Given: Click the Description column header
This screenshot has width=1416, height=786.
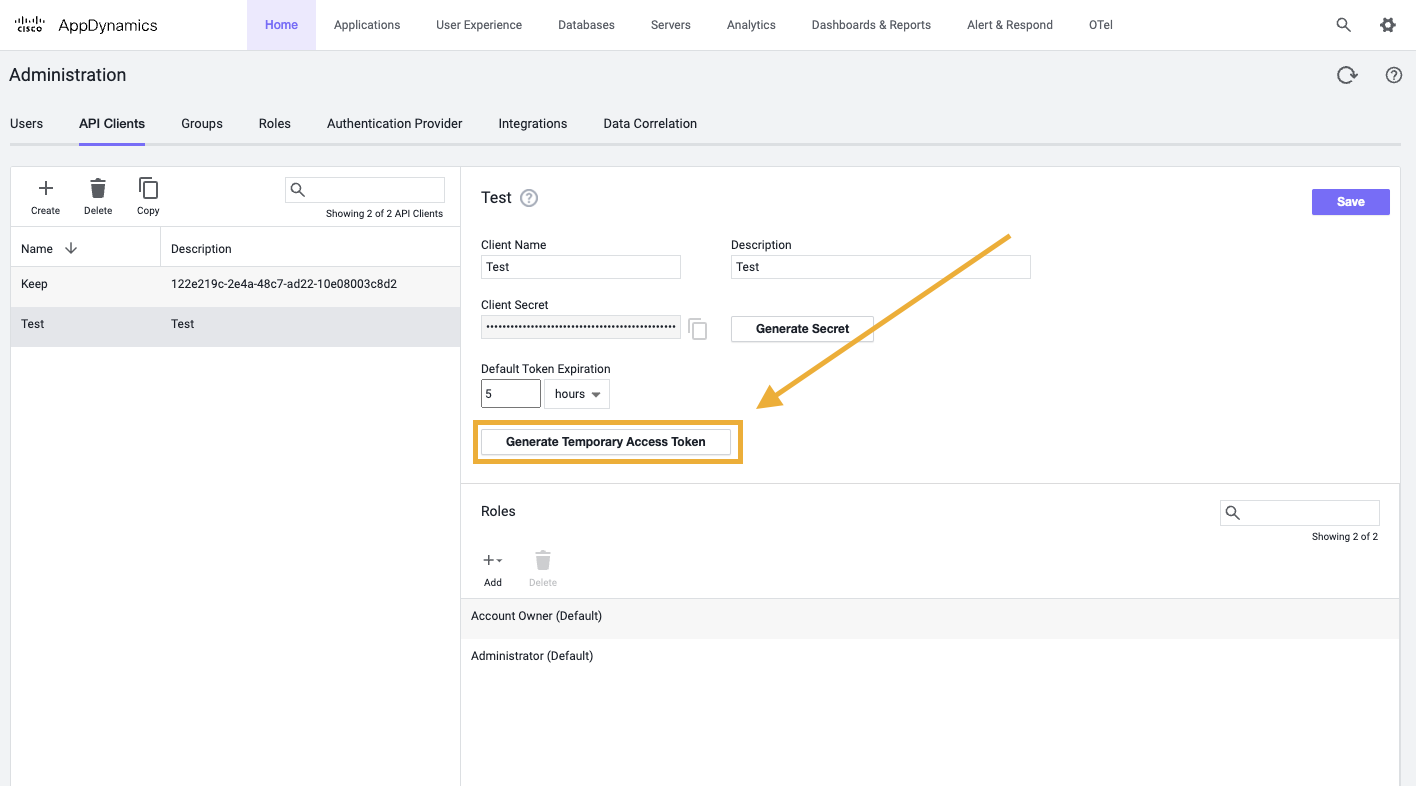Looking at the screenshot, I should [201, 249].
